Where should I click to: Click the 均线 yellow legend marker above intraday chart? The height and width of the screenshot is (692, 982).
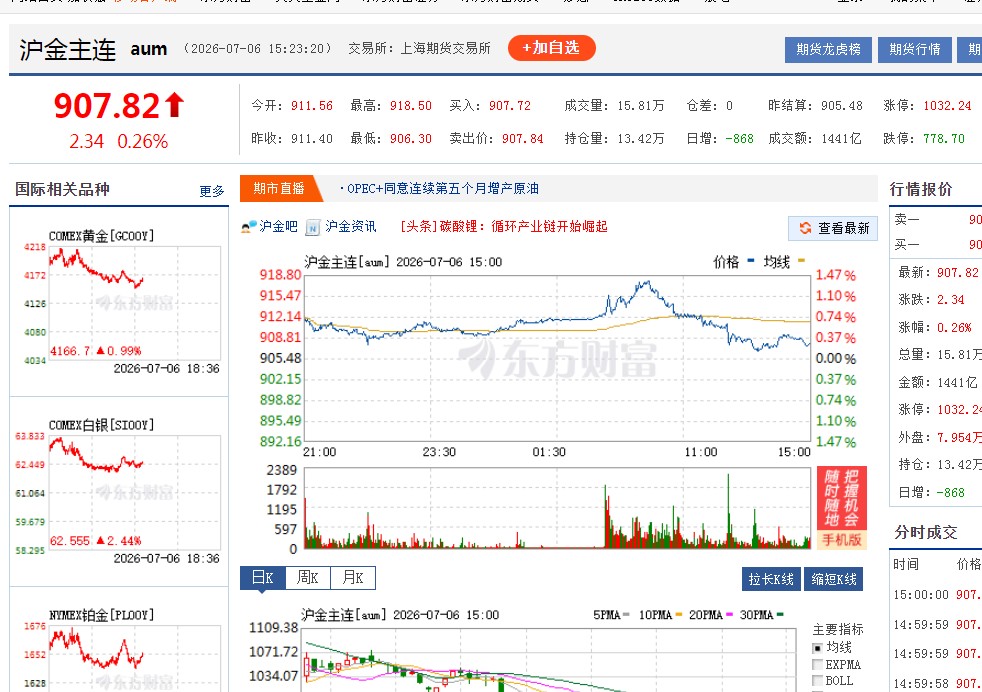[801, 261]
